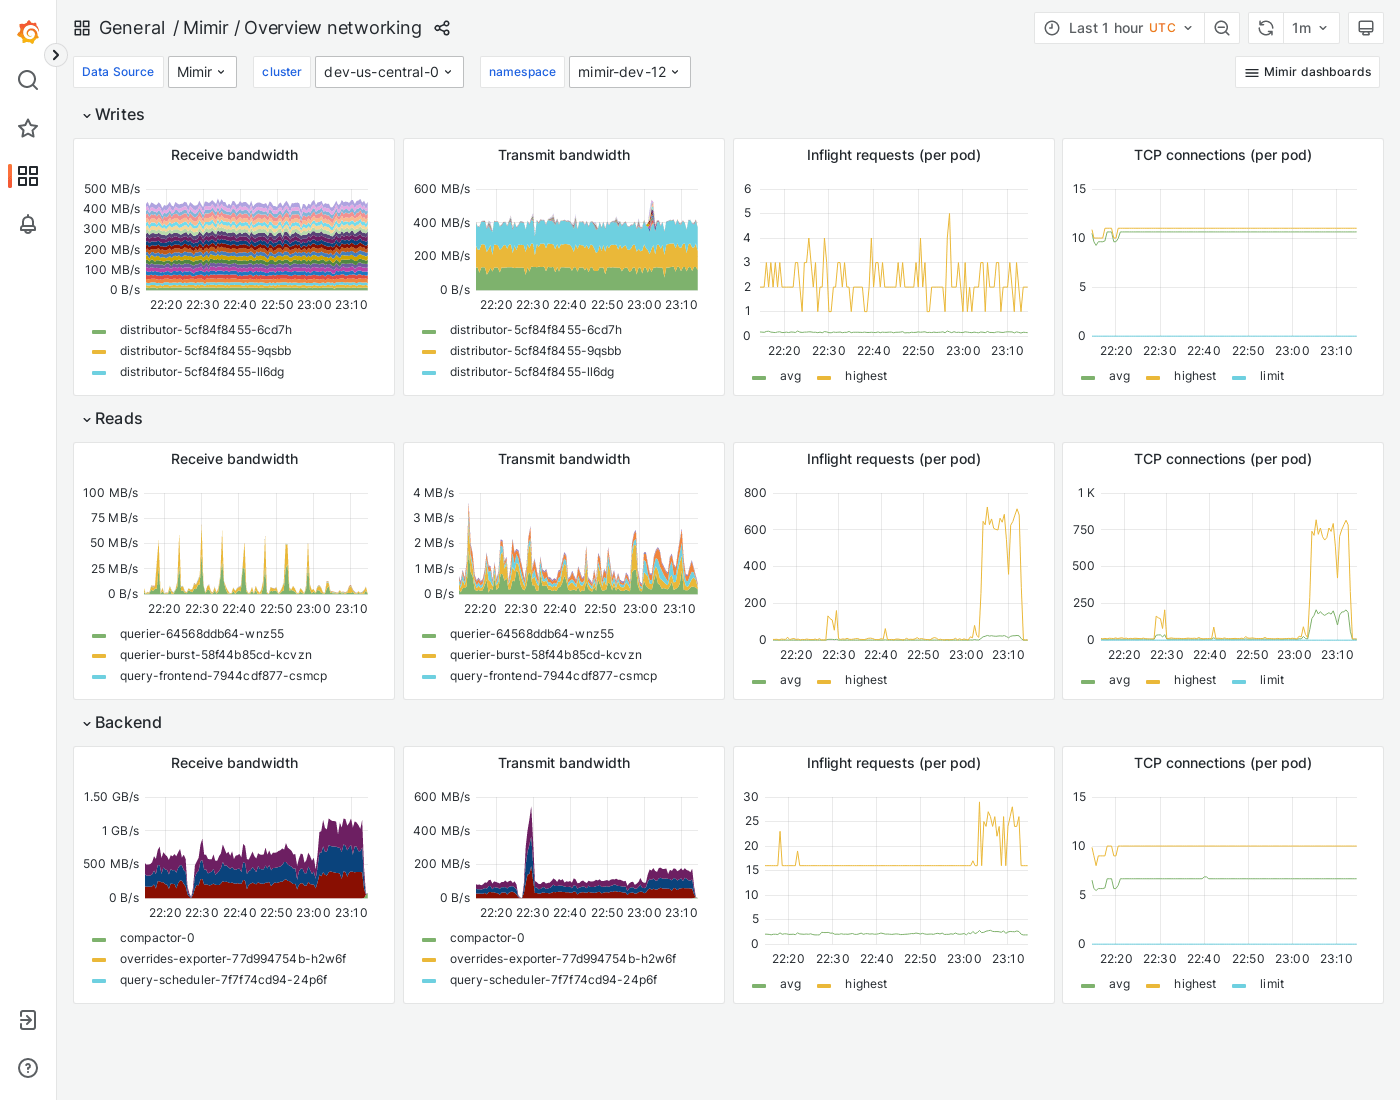Open Starred dashboards from the sidebar
The image size is (1400, 1100).
click(28, 128)
